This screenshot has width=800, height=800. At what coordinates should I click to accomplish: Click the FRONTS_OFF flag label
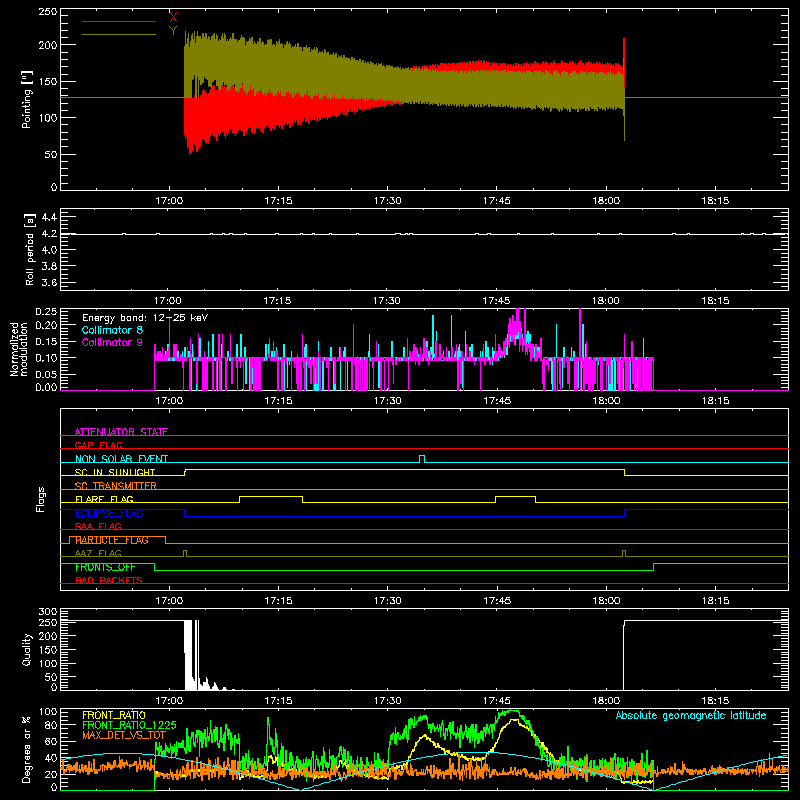105,567
